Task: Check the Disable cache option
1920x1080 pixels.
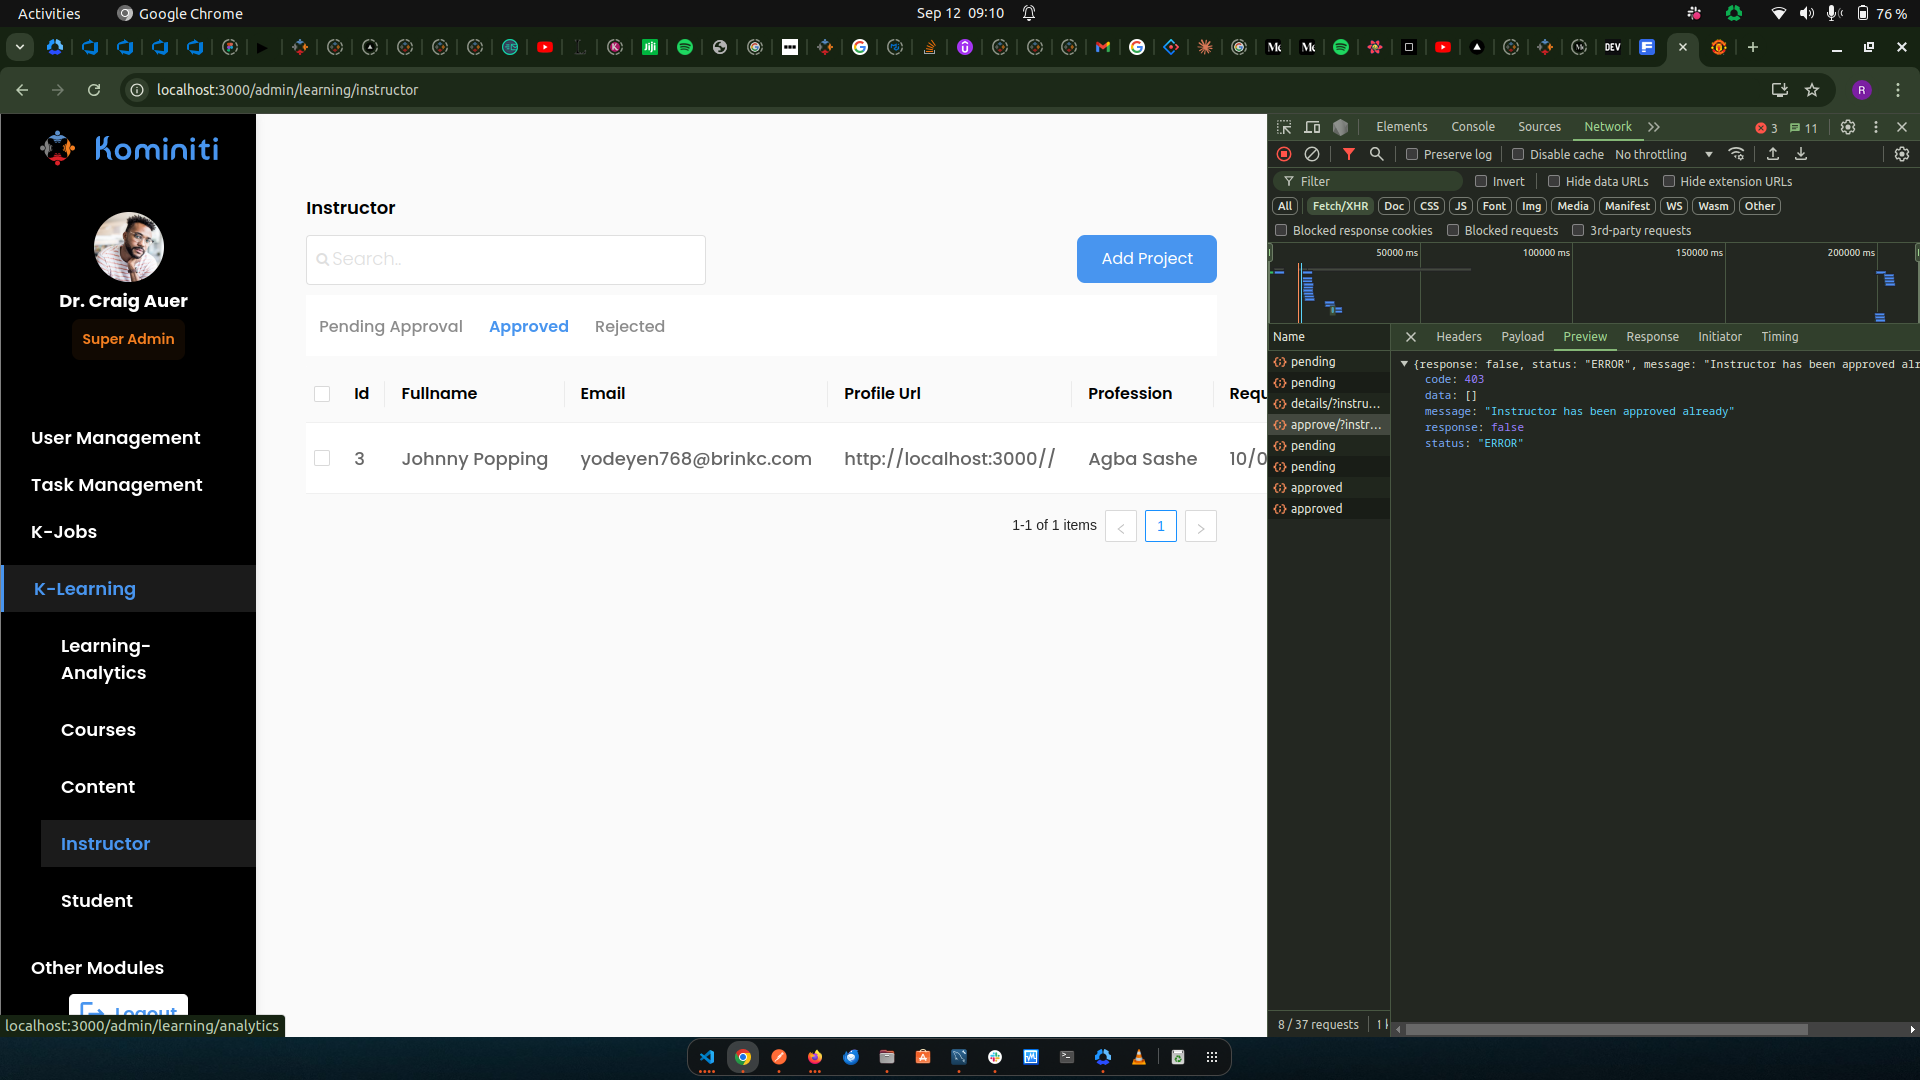Action: (1518, 154)
